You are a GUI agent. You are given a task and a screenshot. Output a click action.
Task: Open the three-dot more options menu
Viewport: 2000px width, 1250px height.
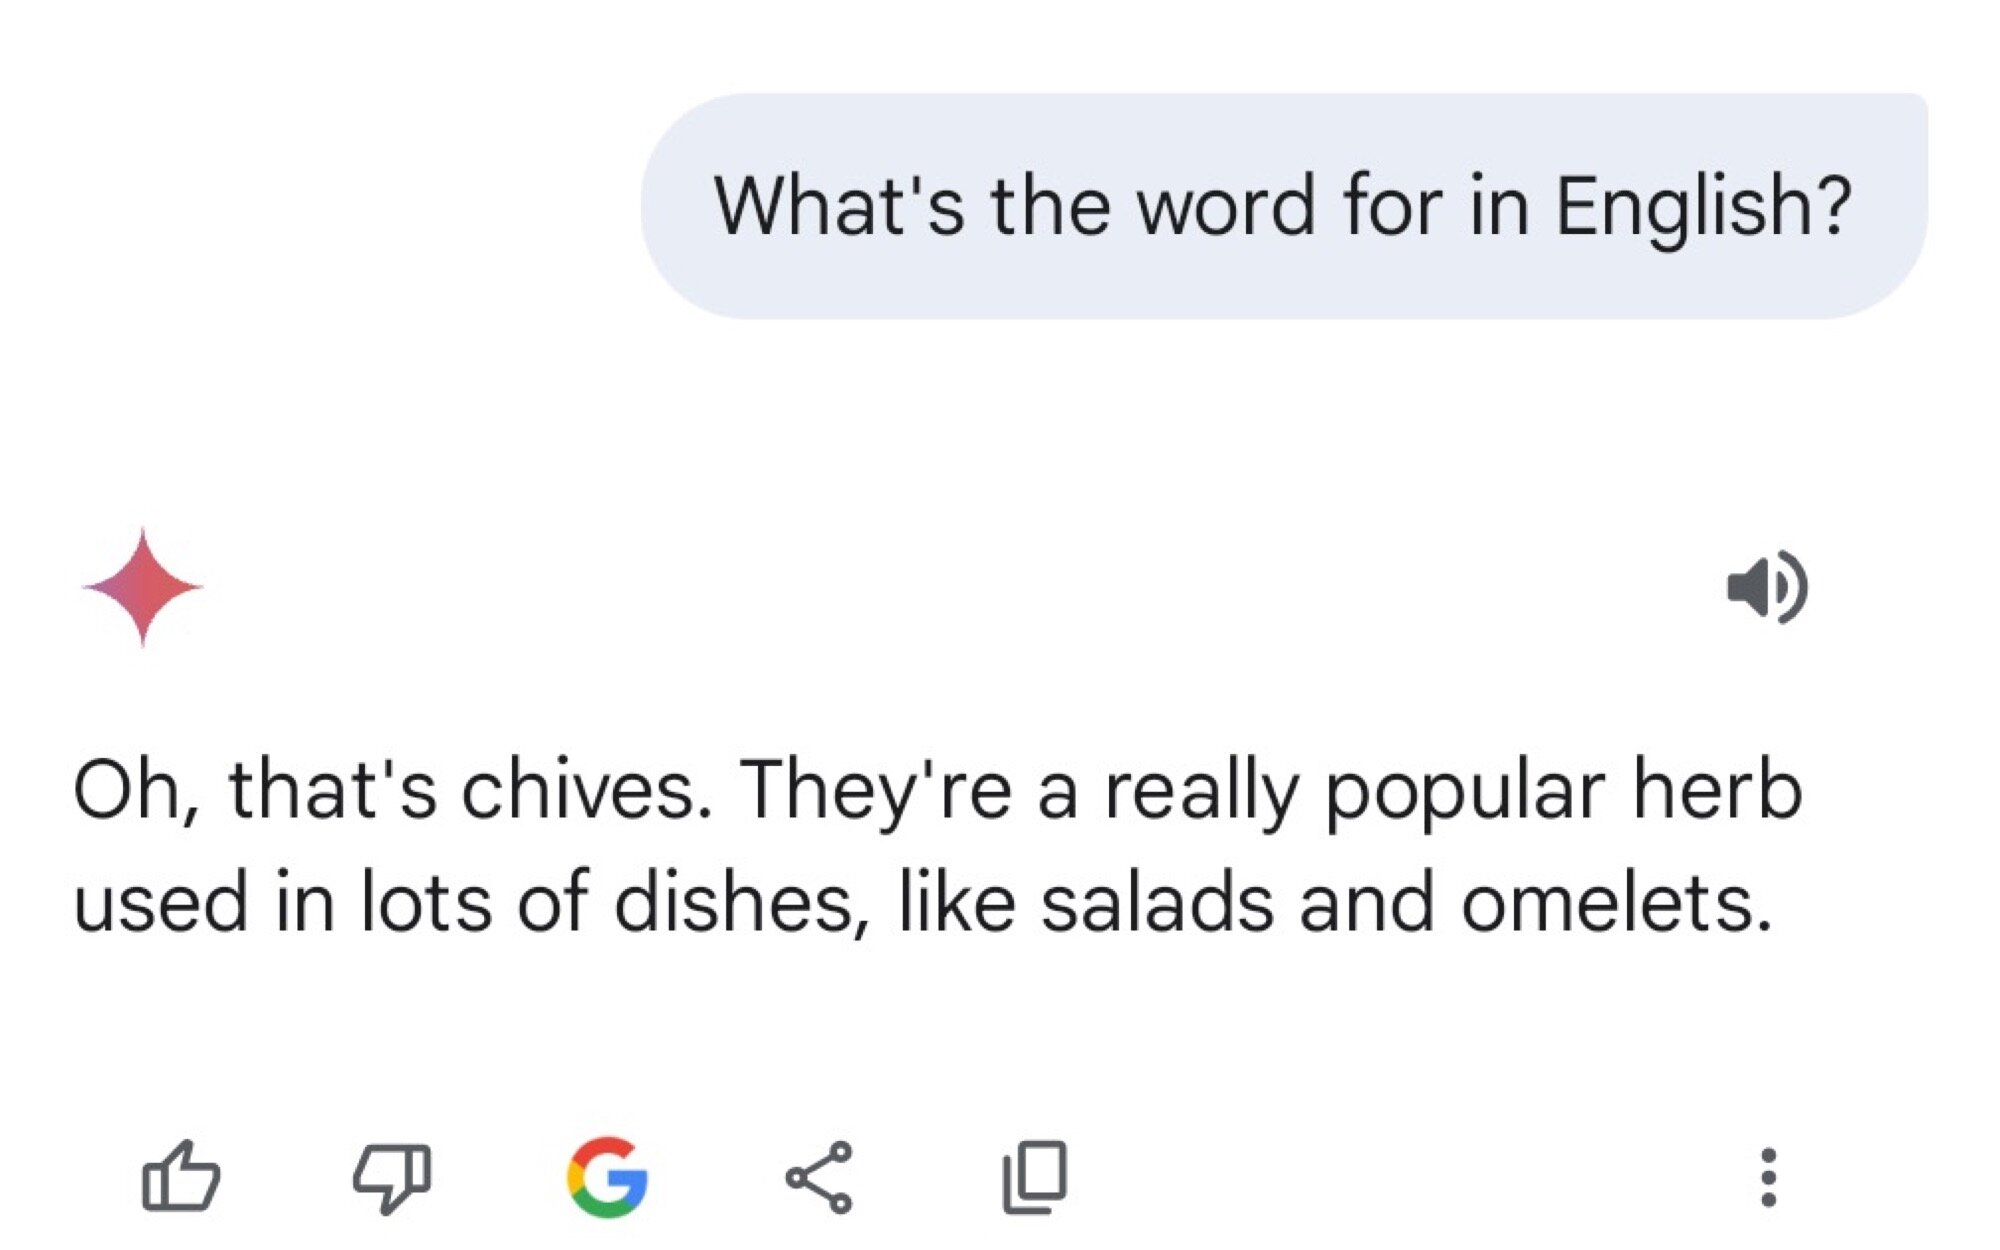1768,1177
